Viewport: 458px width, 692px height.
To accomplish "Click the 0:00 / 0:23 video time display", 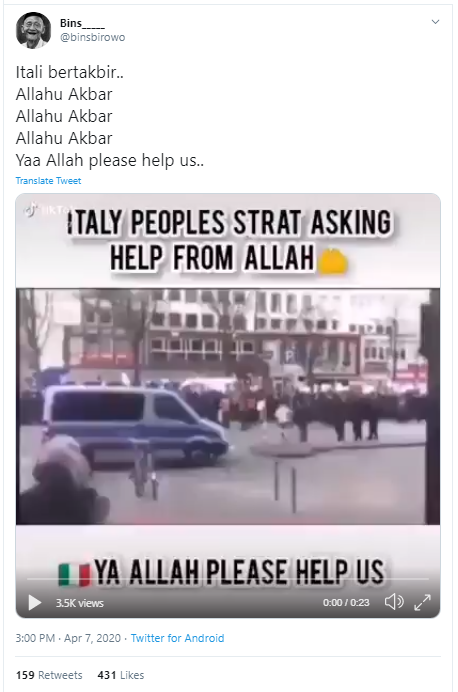I will click(346, 603).
